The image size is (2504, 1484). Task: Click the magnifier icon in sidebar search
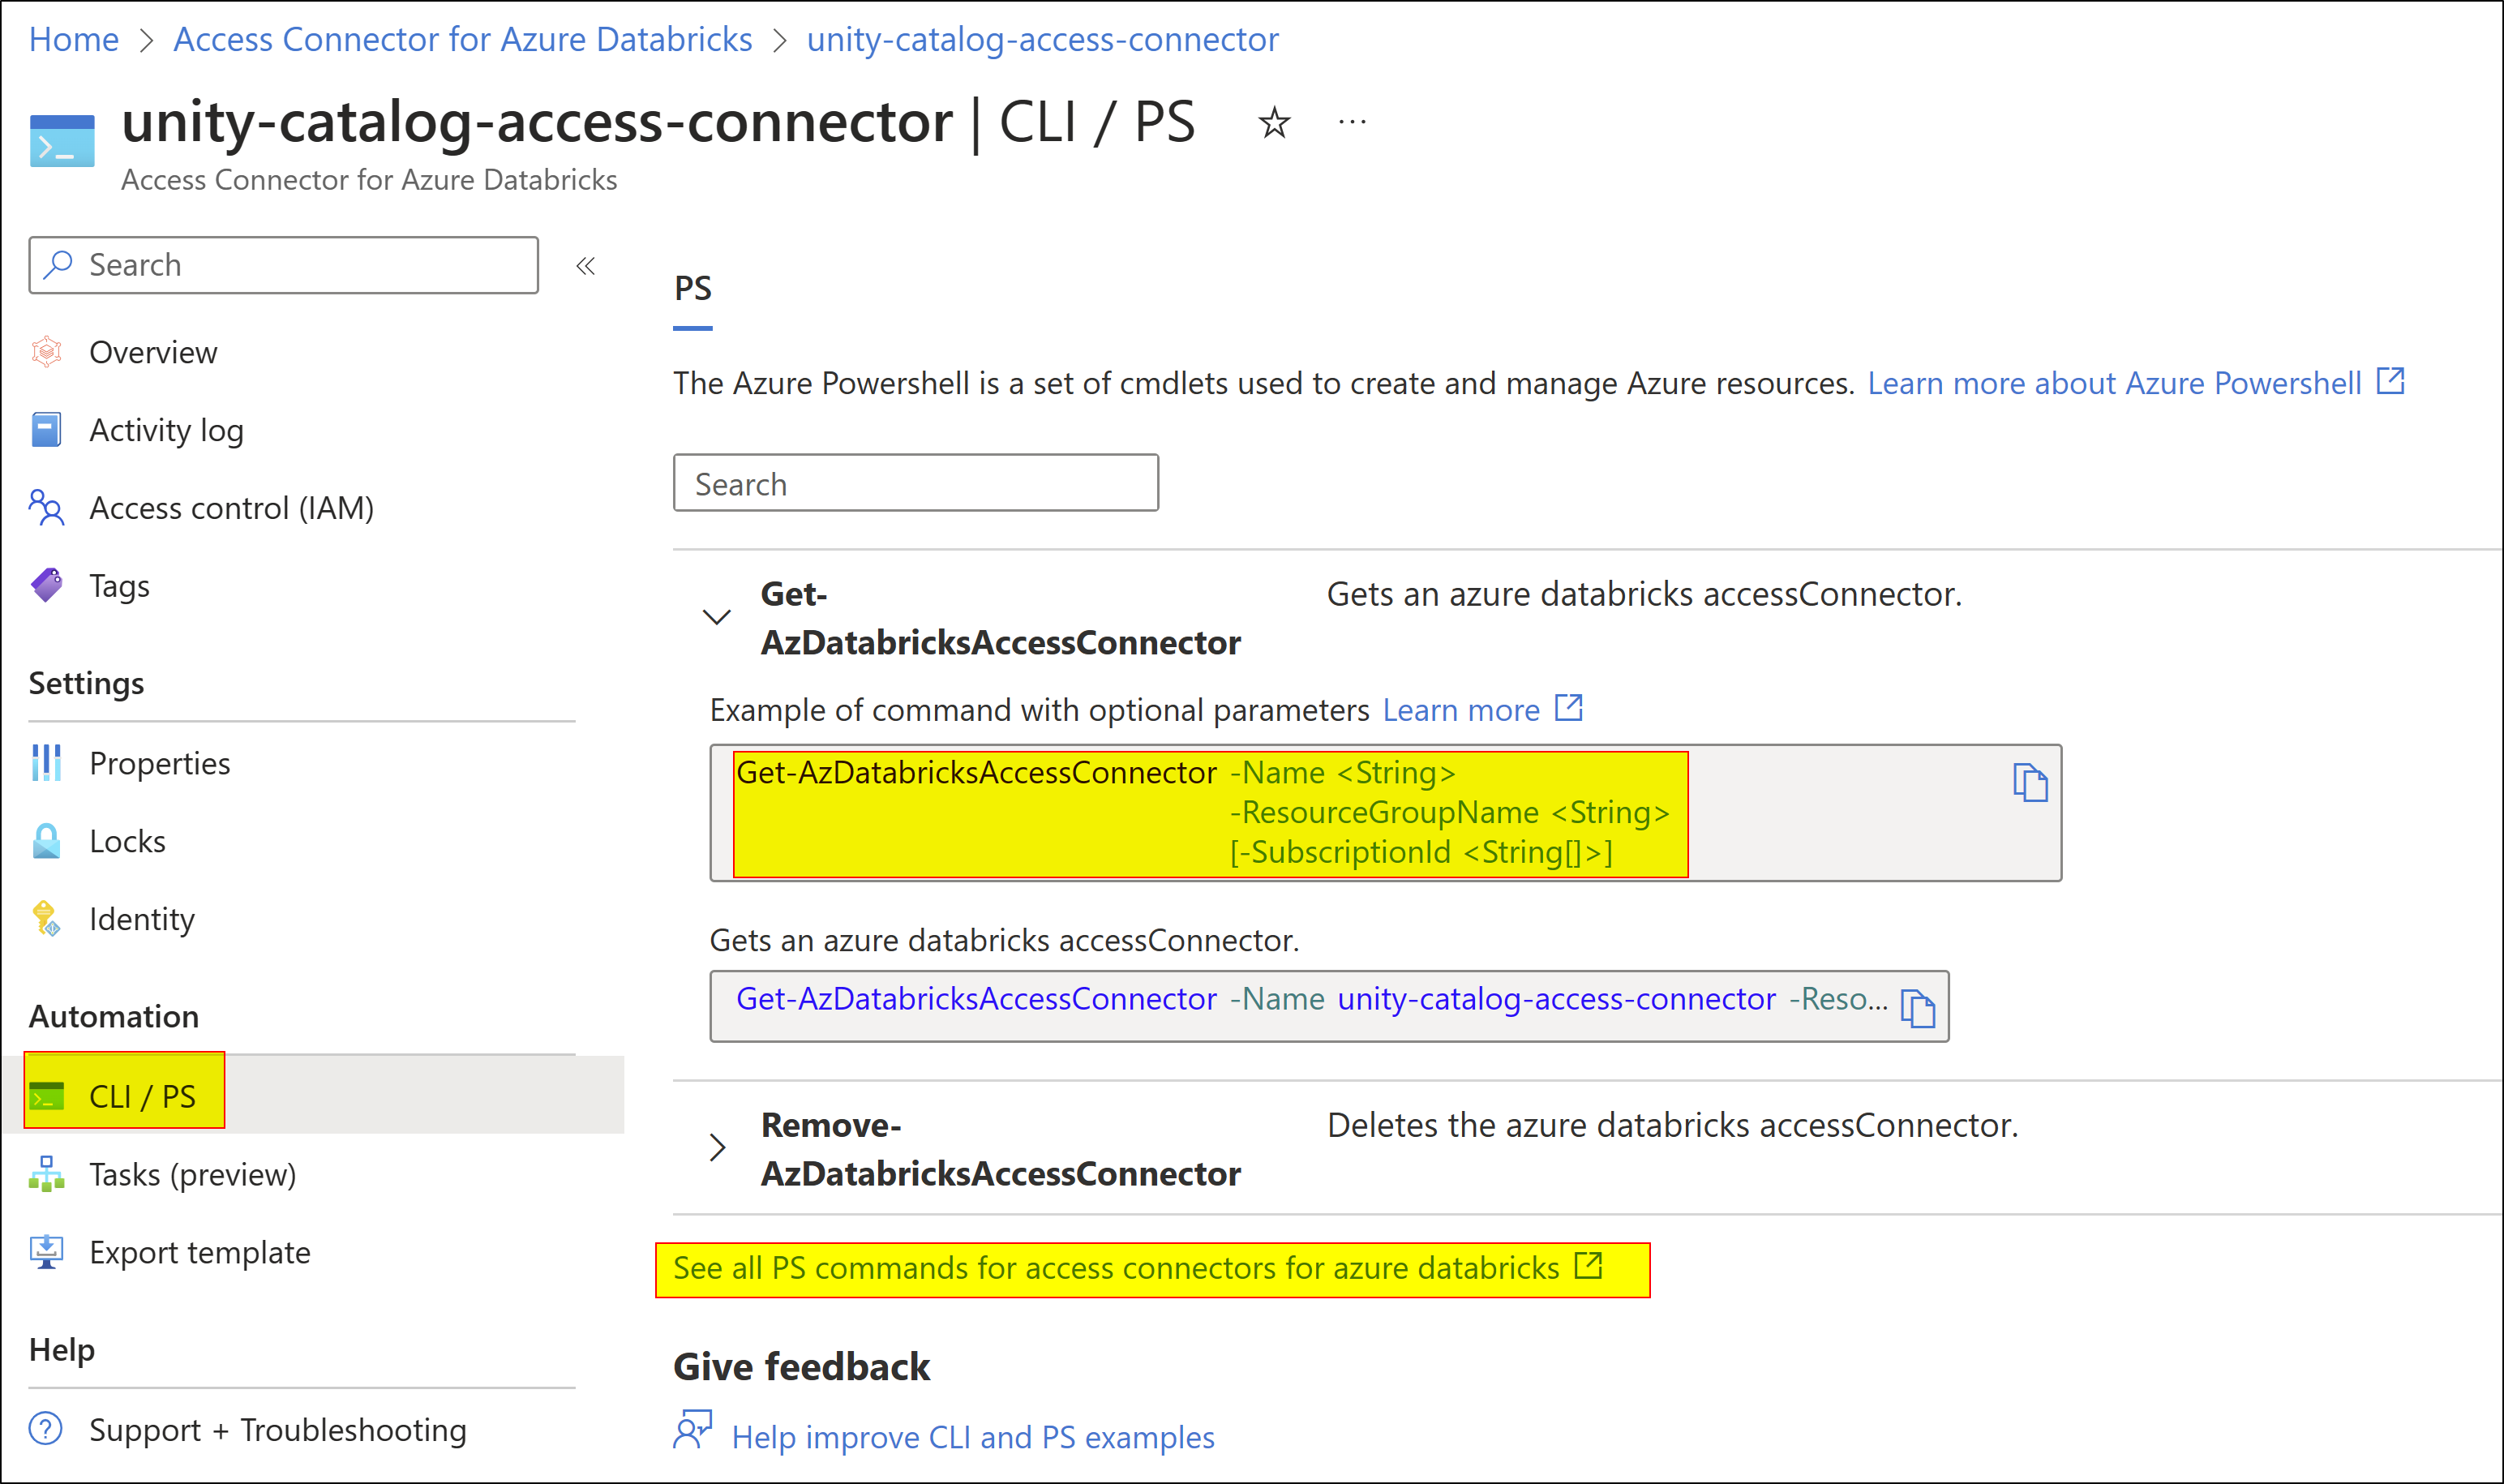[59, 264]
